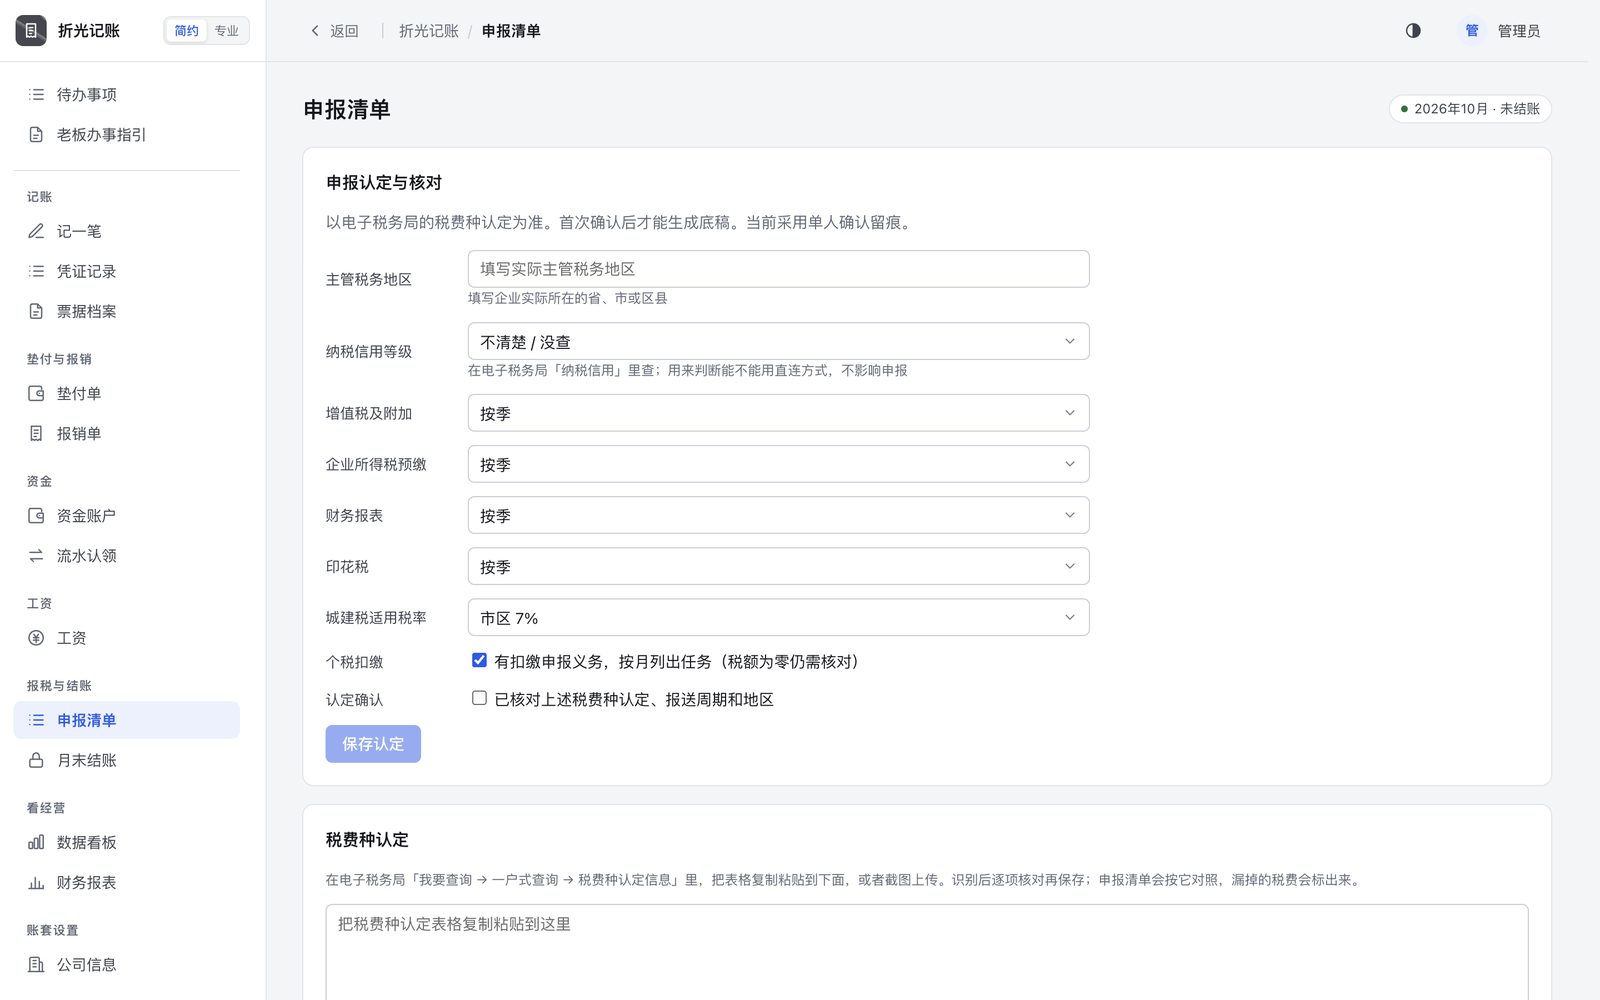This screenshot has width=1600, height=1000.
Task: Click the 税费种认定 paste textarea
Action: pyautogui.click(x=927, y=952)
